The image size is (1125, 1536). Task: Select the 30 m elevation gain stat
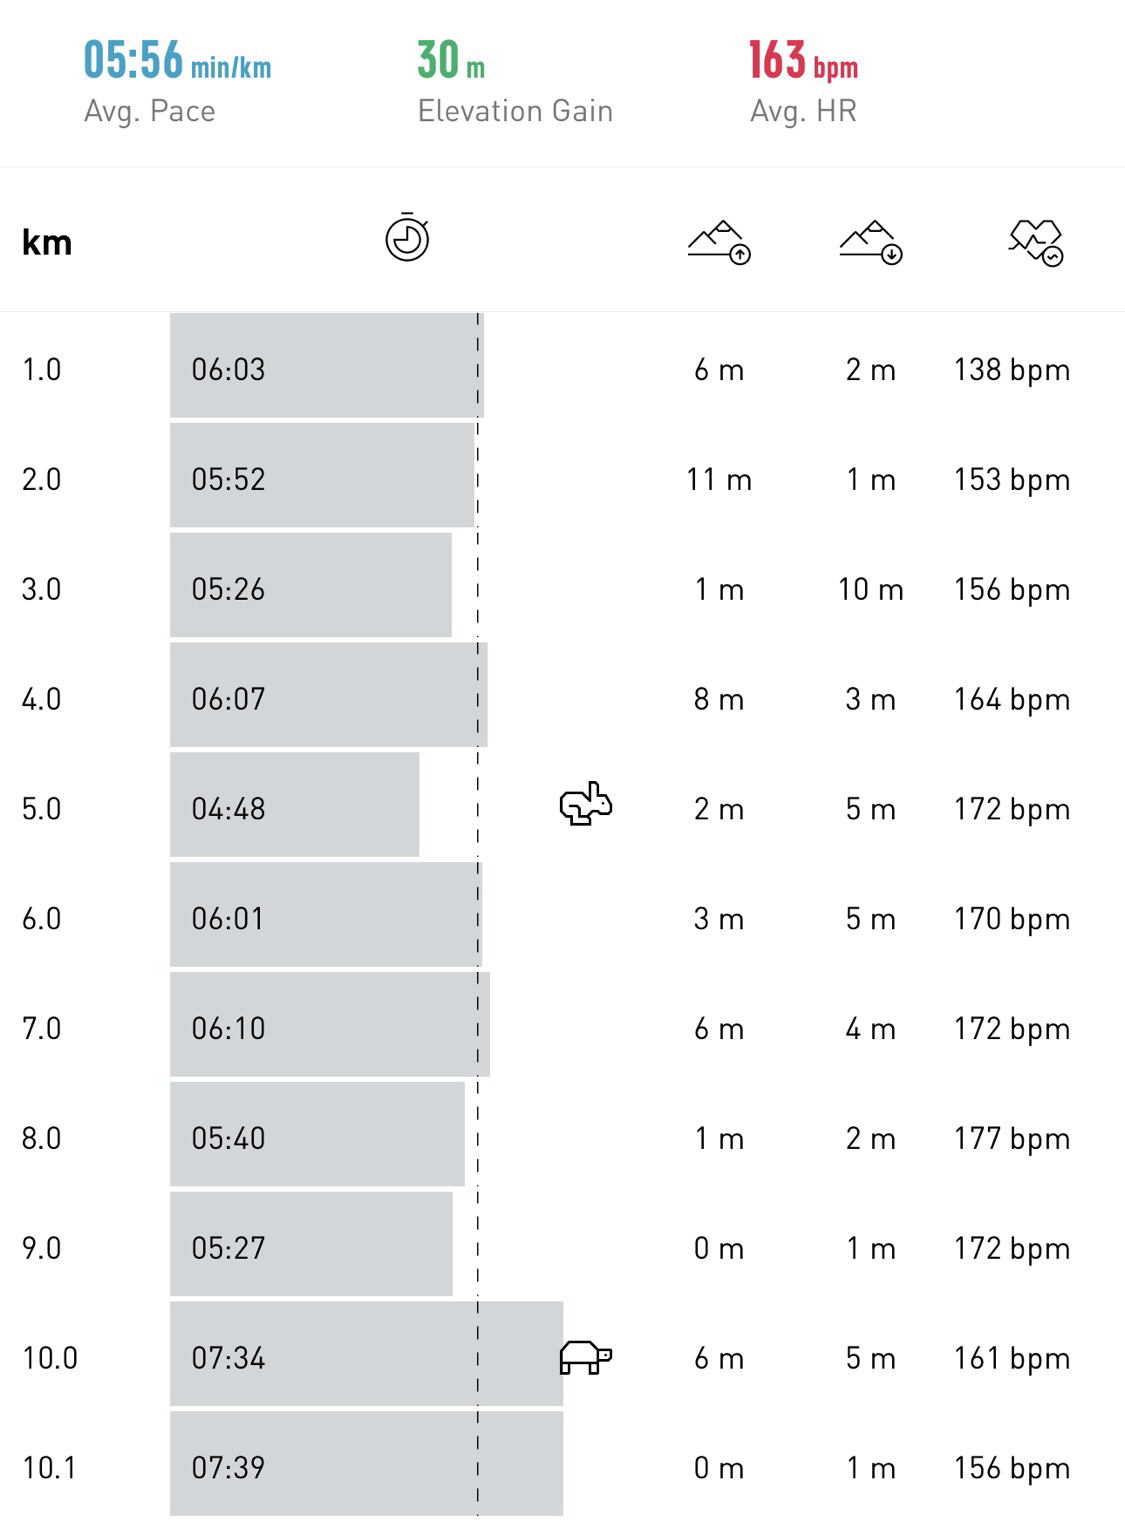(x=451, y=60)
